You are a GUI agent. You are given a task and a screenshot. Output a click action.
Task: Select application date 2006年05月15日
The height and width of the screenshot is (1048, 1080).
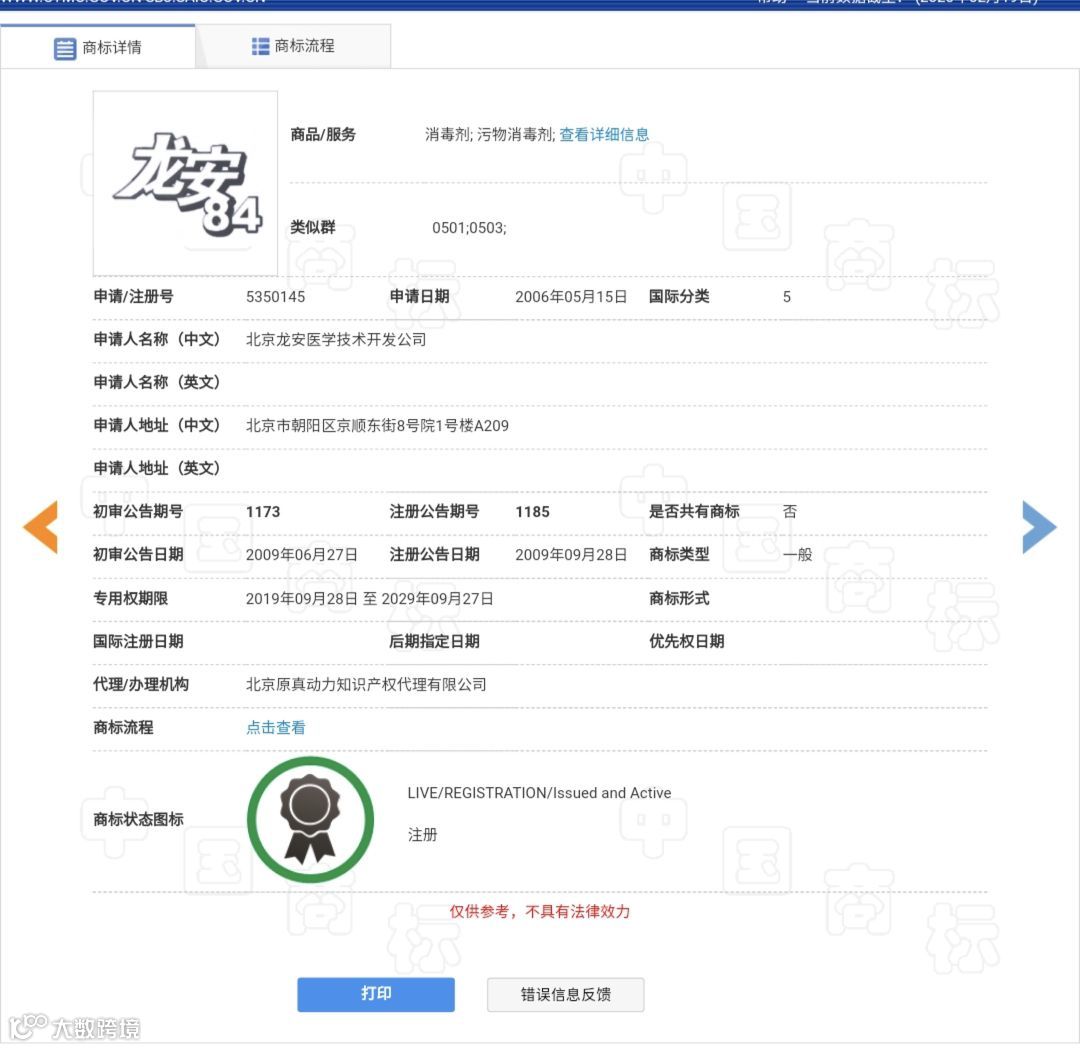pos(571,297)
